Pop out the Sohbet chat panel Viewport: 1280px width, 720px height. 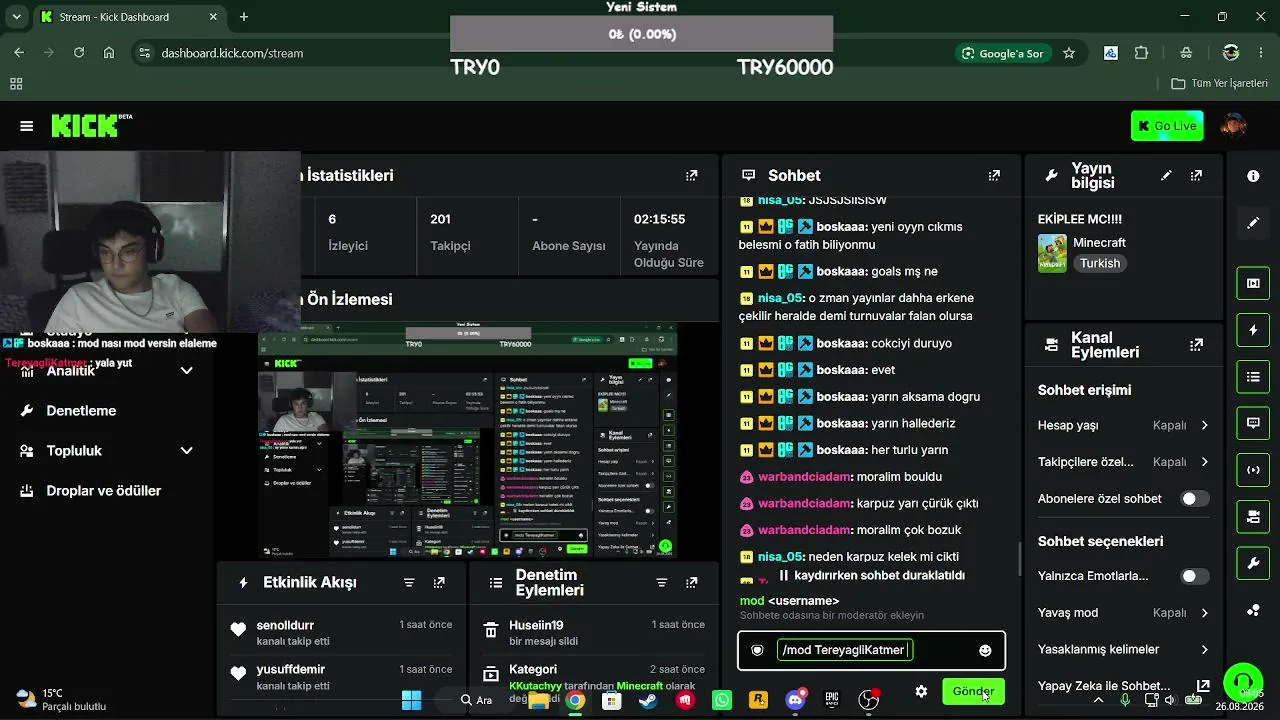[994, 175]
